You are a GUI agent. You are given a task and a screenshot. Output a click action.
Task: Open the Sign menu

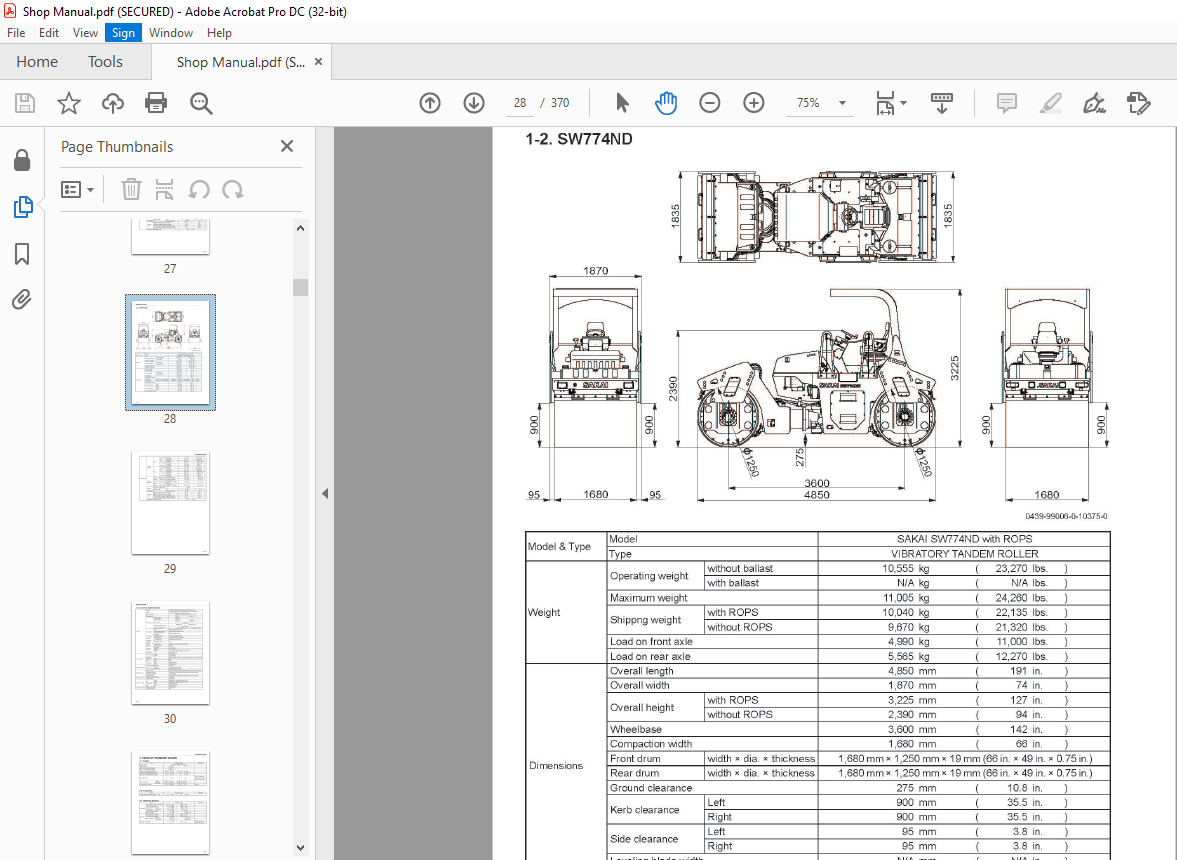pyautogui.click(x=123, y=33)
